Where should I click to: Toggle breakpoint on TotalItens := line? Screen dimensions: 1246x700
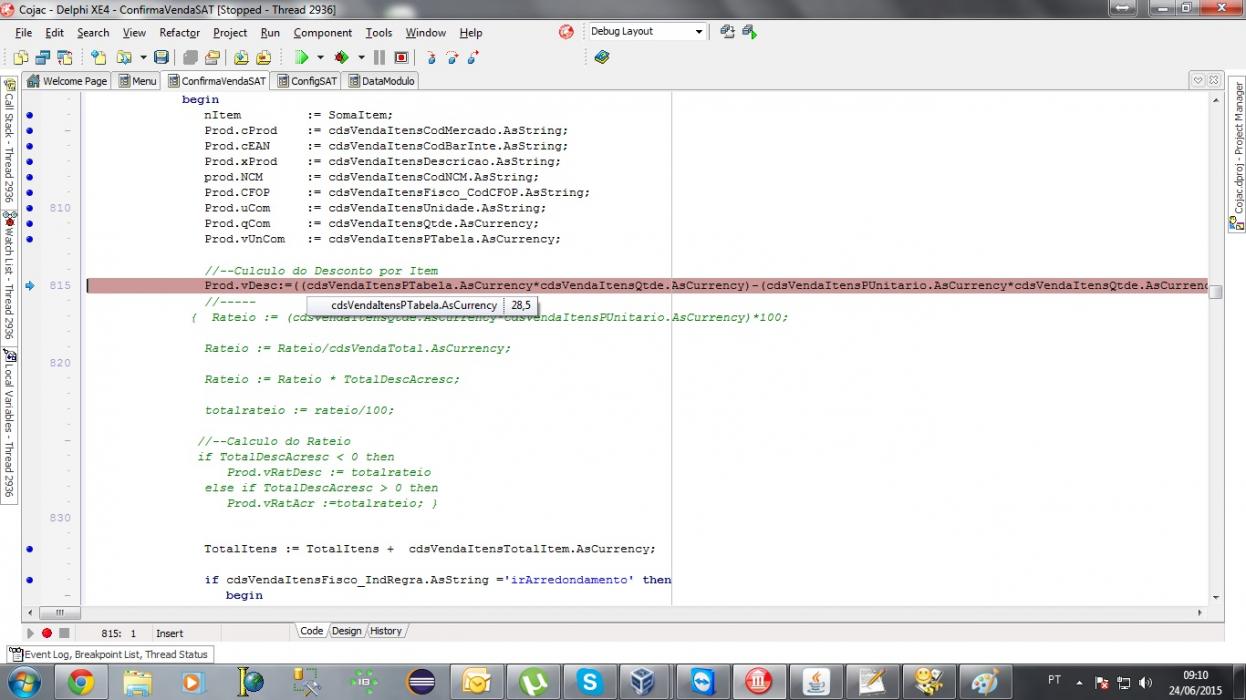[30, 549]
